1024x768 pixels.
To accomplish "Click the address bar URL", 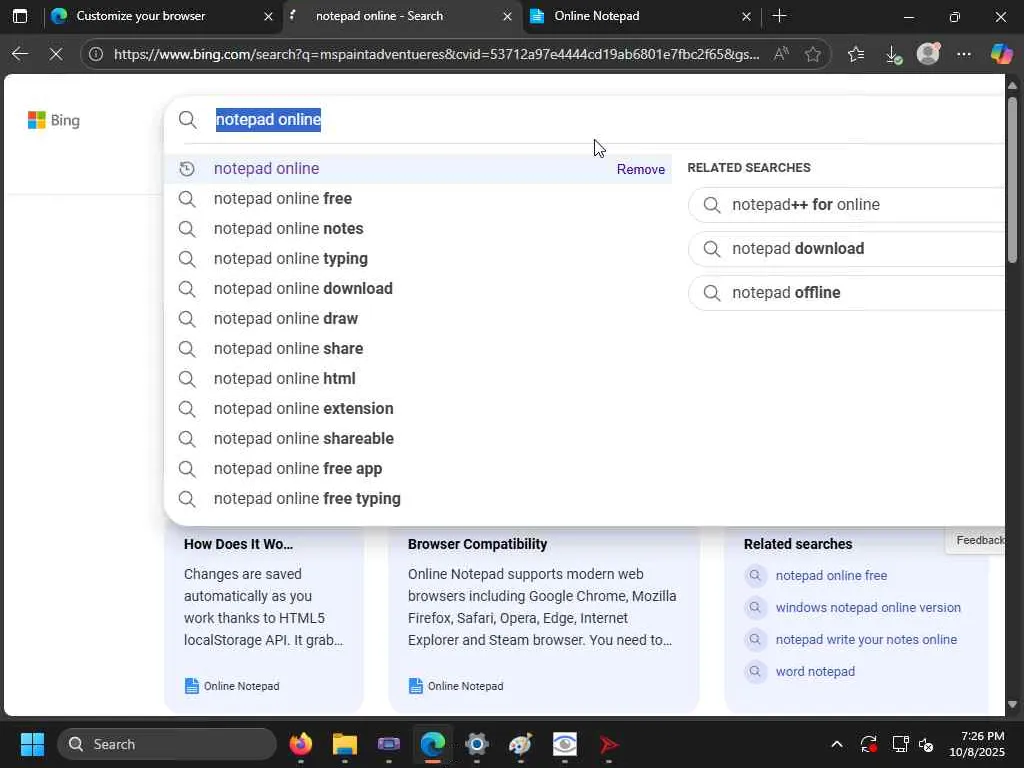I will [x=436, y=54].
